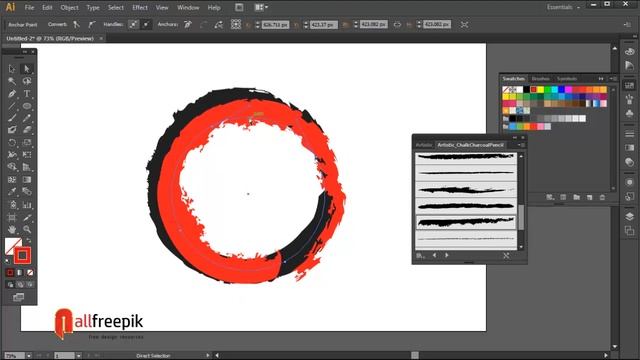Open the zoom level dropdown in status bar
This screenshot has width=640, height=360.
point(29,356)
